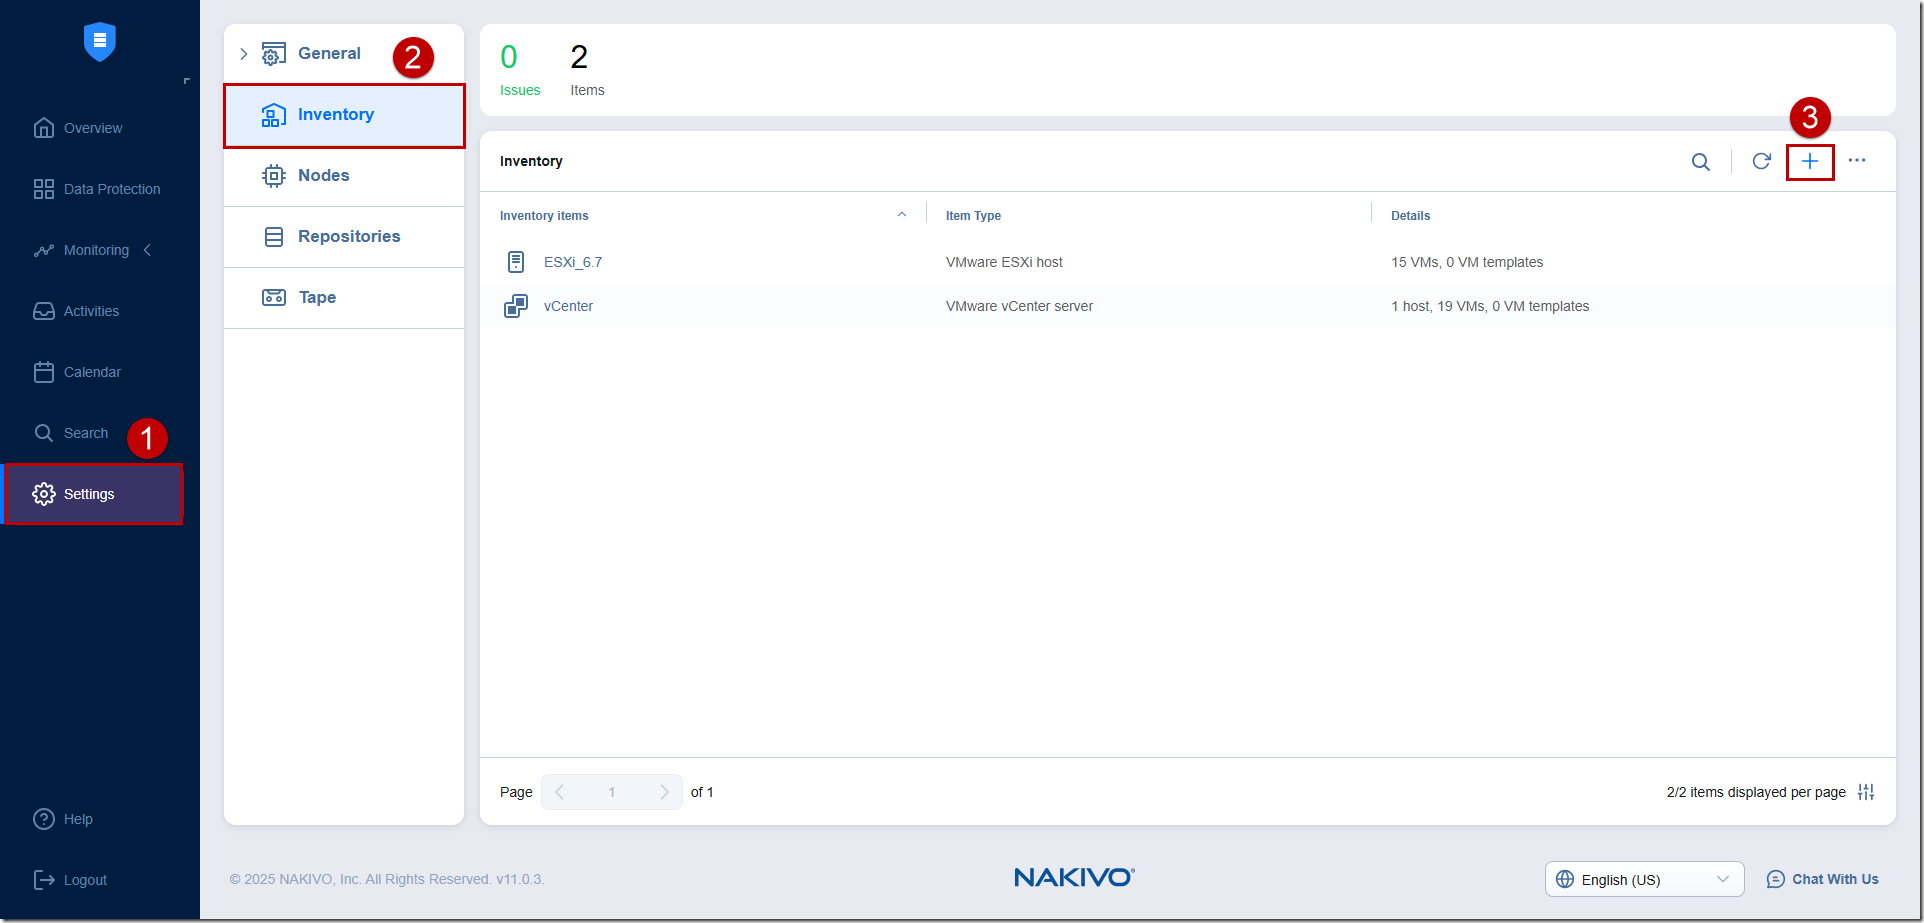This screenshot has width=1924, height=923.
Task: Open the Help menu
Action: (x=78, y=819)
